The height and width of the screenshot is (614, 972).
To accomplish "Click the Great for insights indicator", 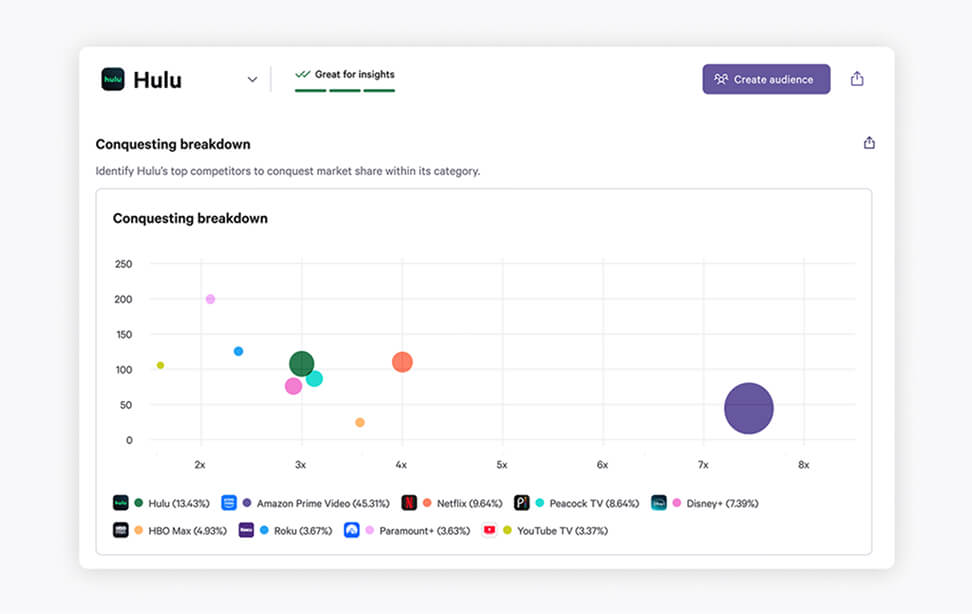I will pos(344,74).
